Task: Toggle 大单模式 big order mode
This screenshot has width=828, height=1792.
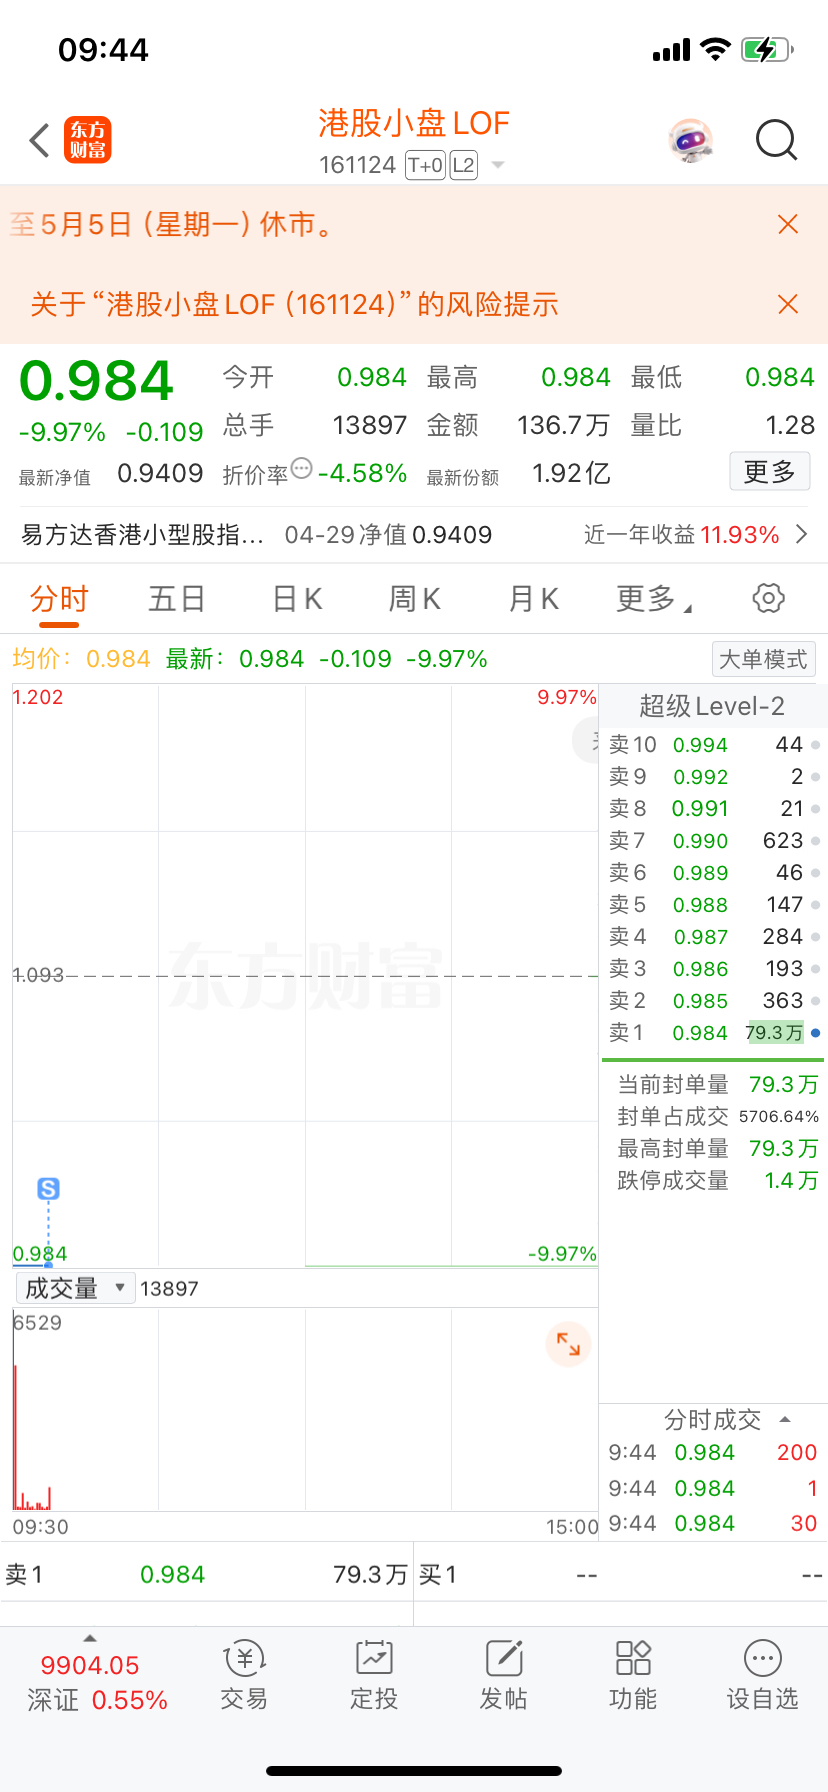Action: [763, 659]
